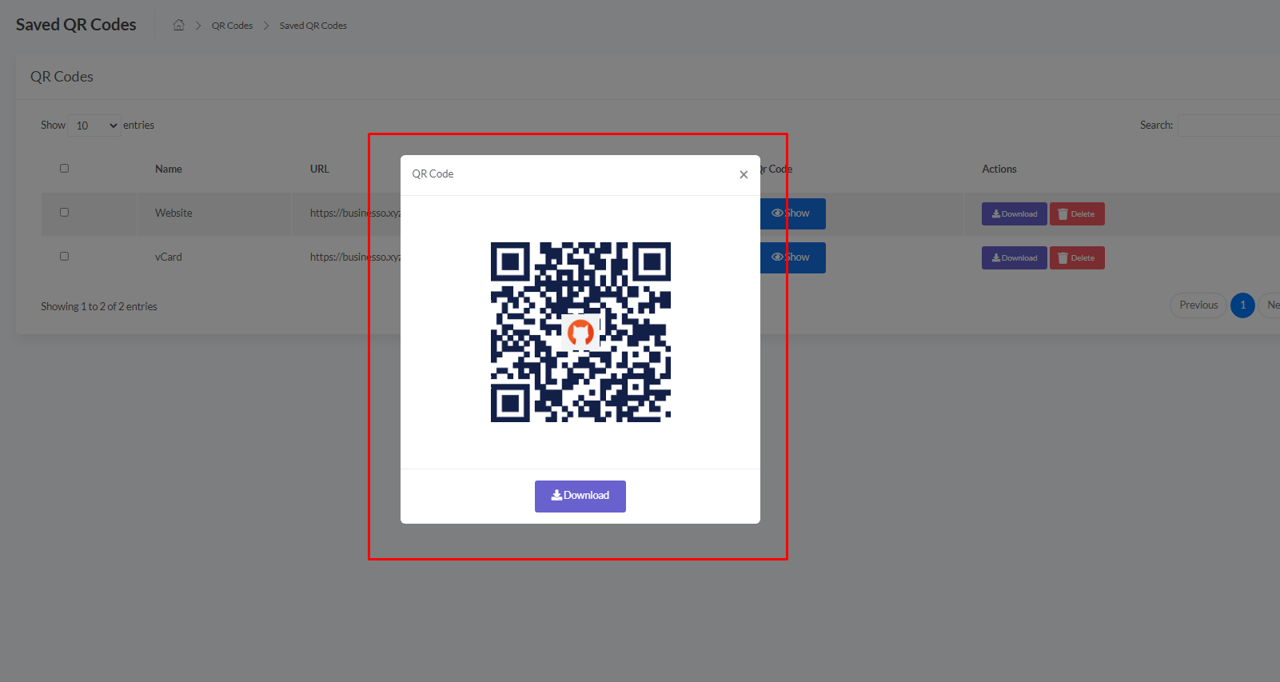Open the Saved QR Codes breadcrumb link

(313, 25)
